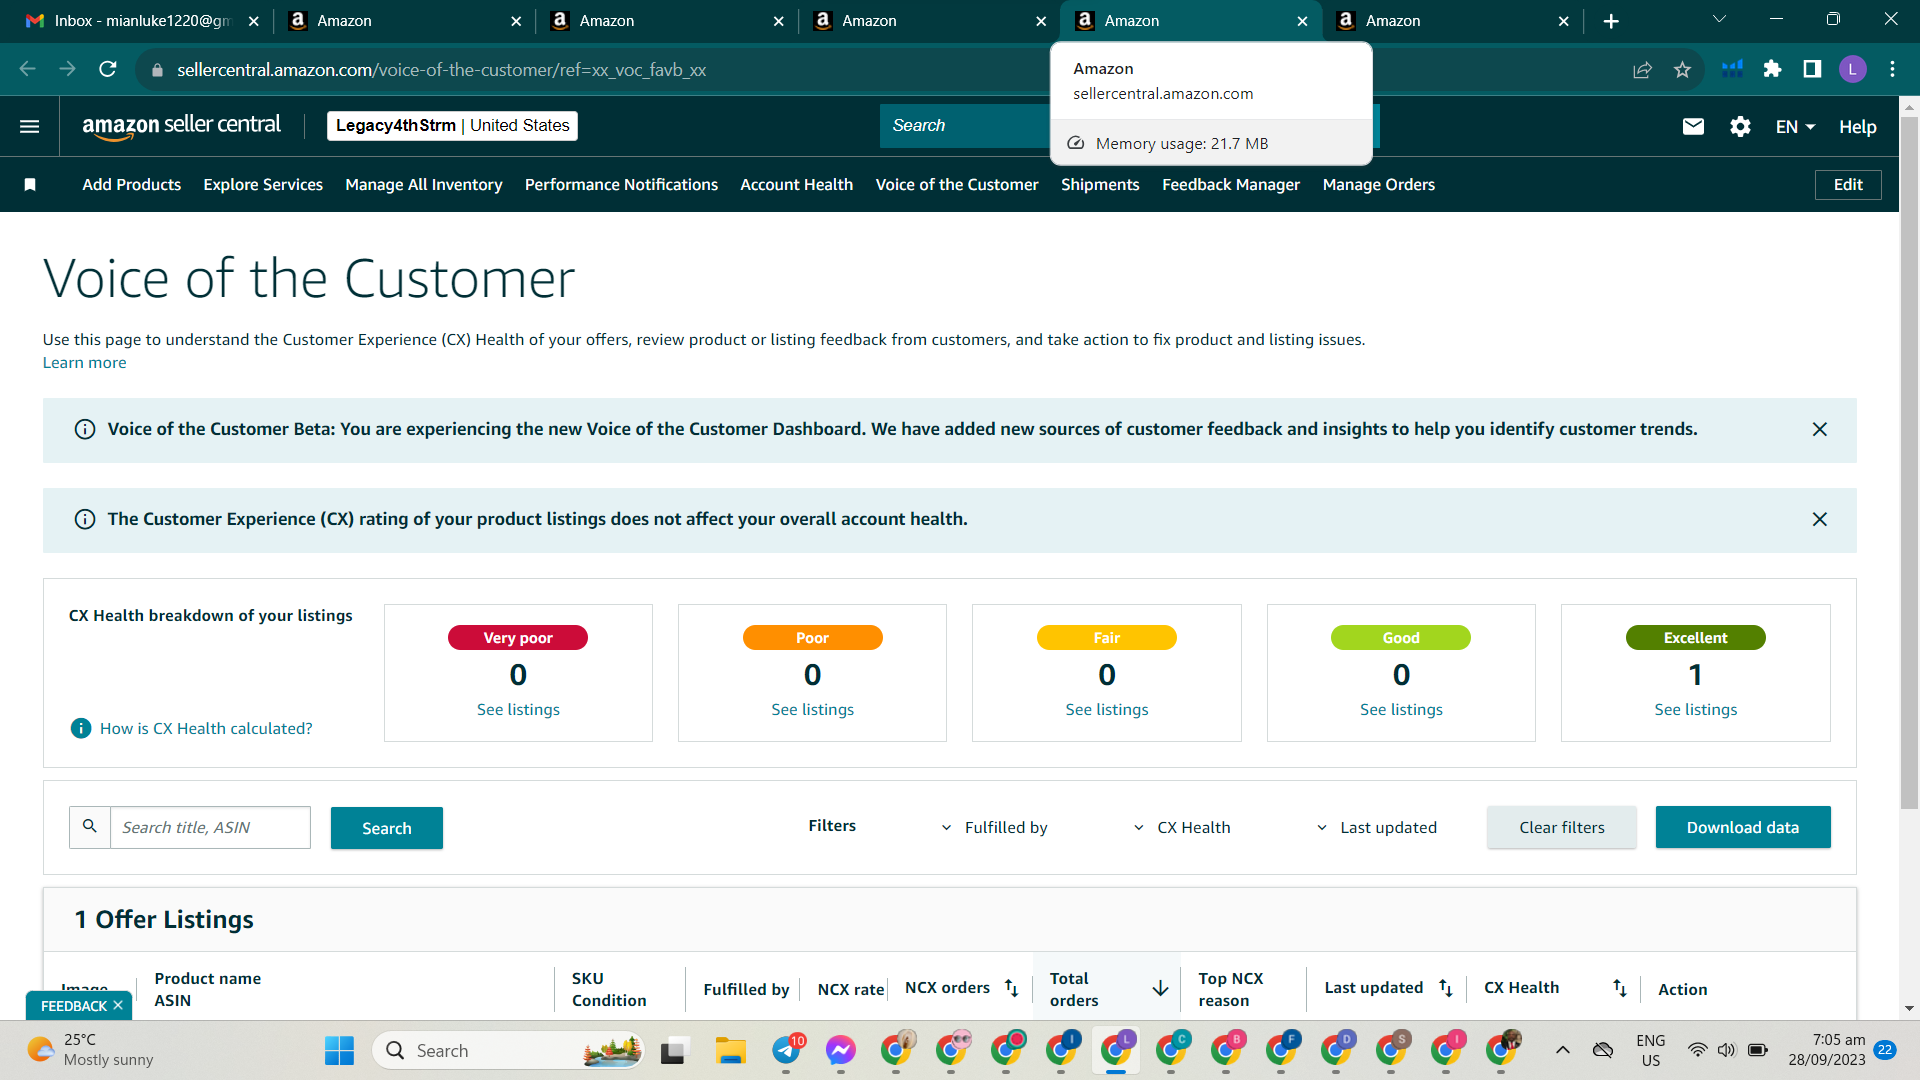Focus the Search title, ASIN field
The image size is (1920, 1080).
click(210, 828)
